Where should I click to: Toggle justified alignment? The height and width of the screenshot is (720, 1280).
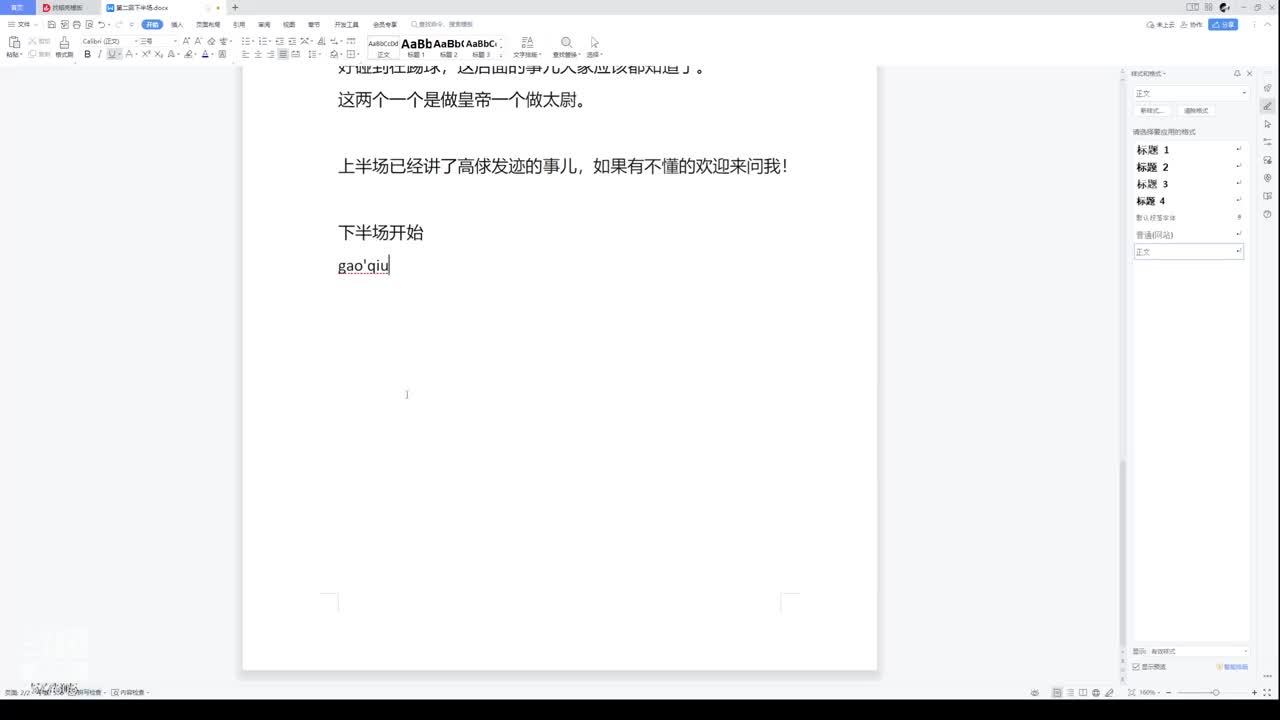283,54
